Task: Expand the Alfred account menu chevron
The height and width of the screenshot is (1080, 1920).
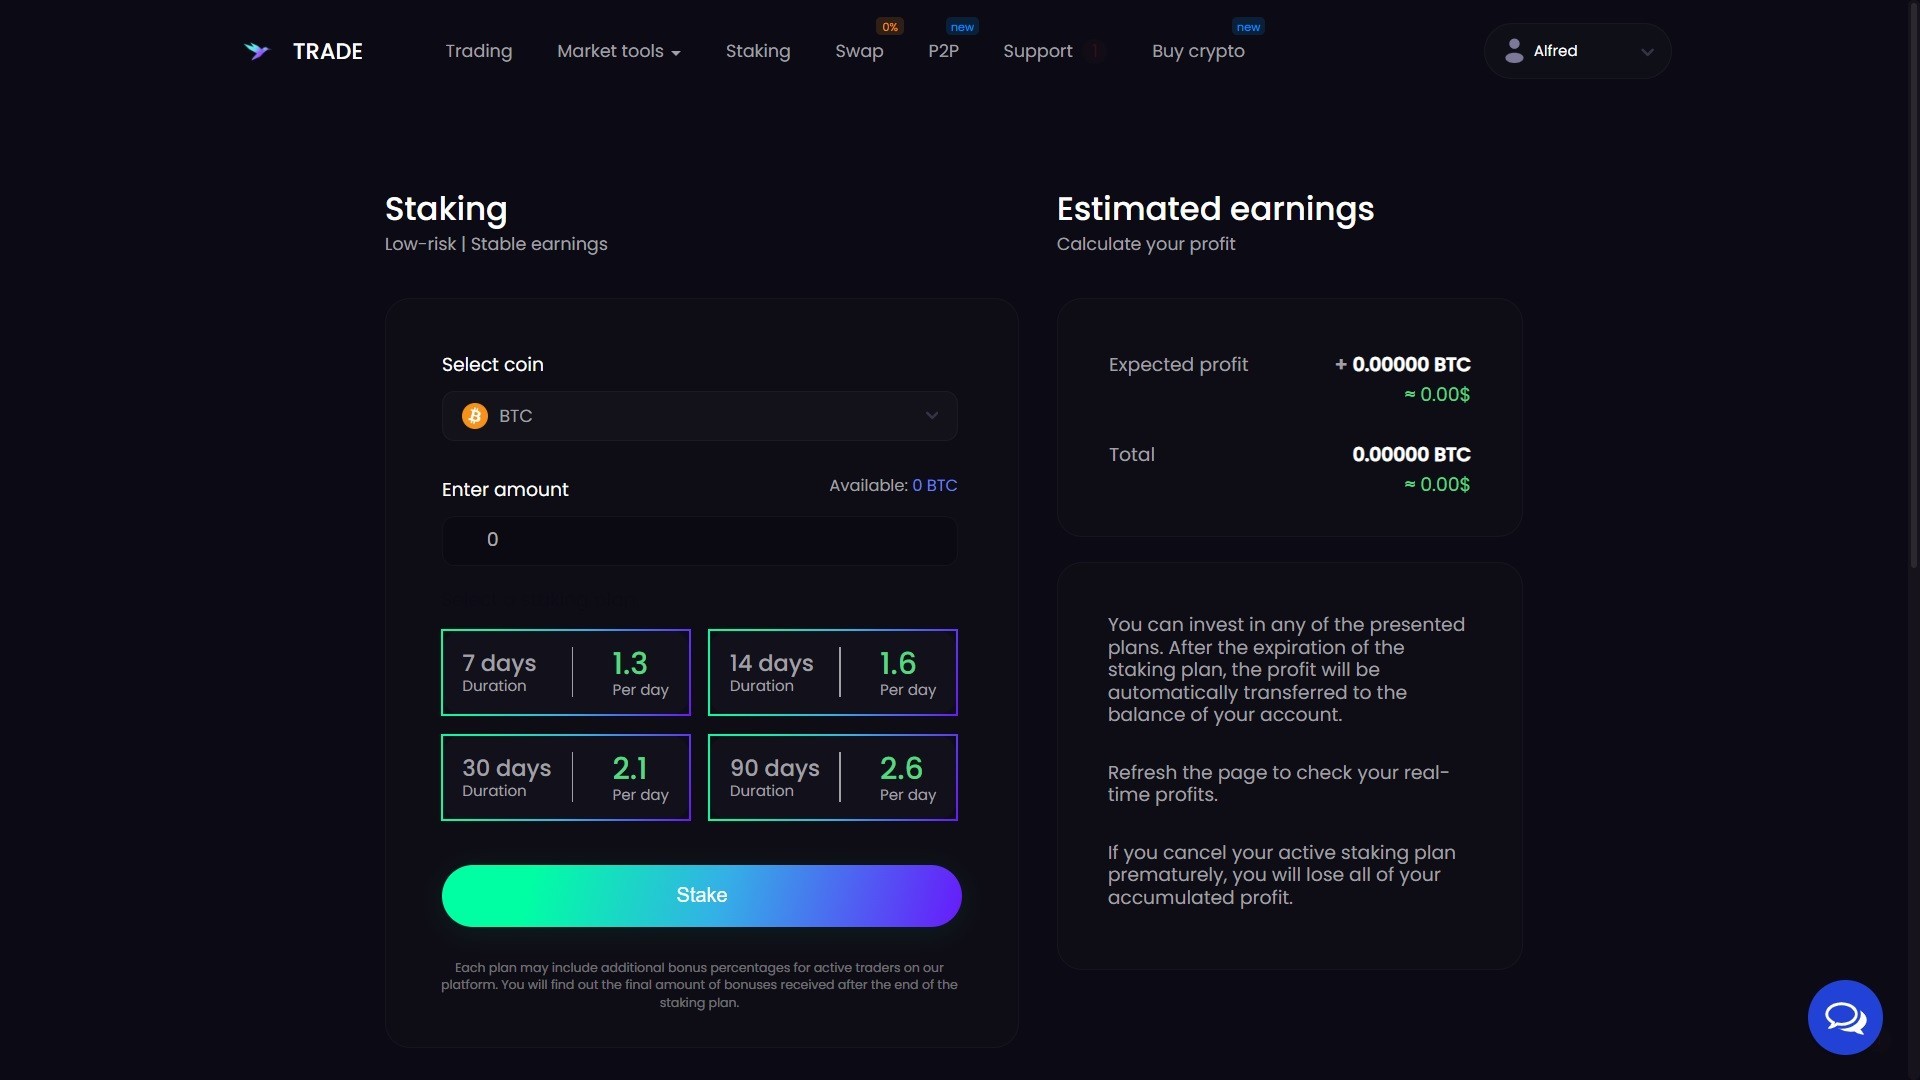Action: (1647, 52)
